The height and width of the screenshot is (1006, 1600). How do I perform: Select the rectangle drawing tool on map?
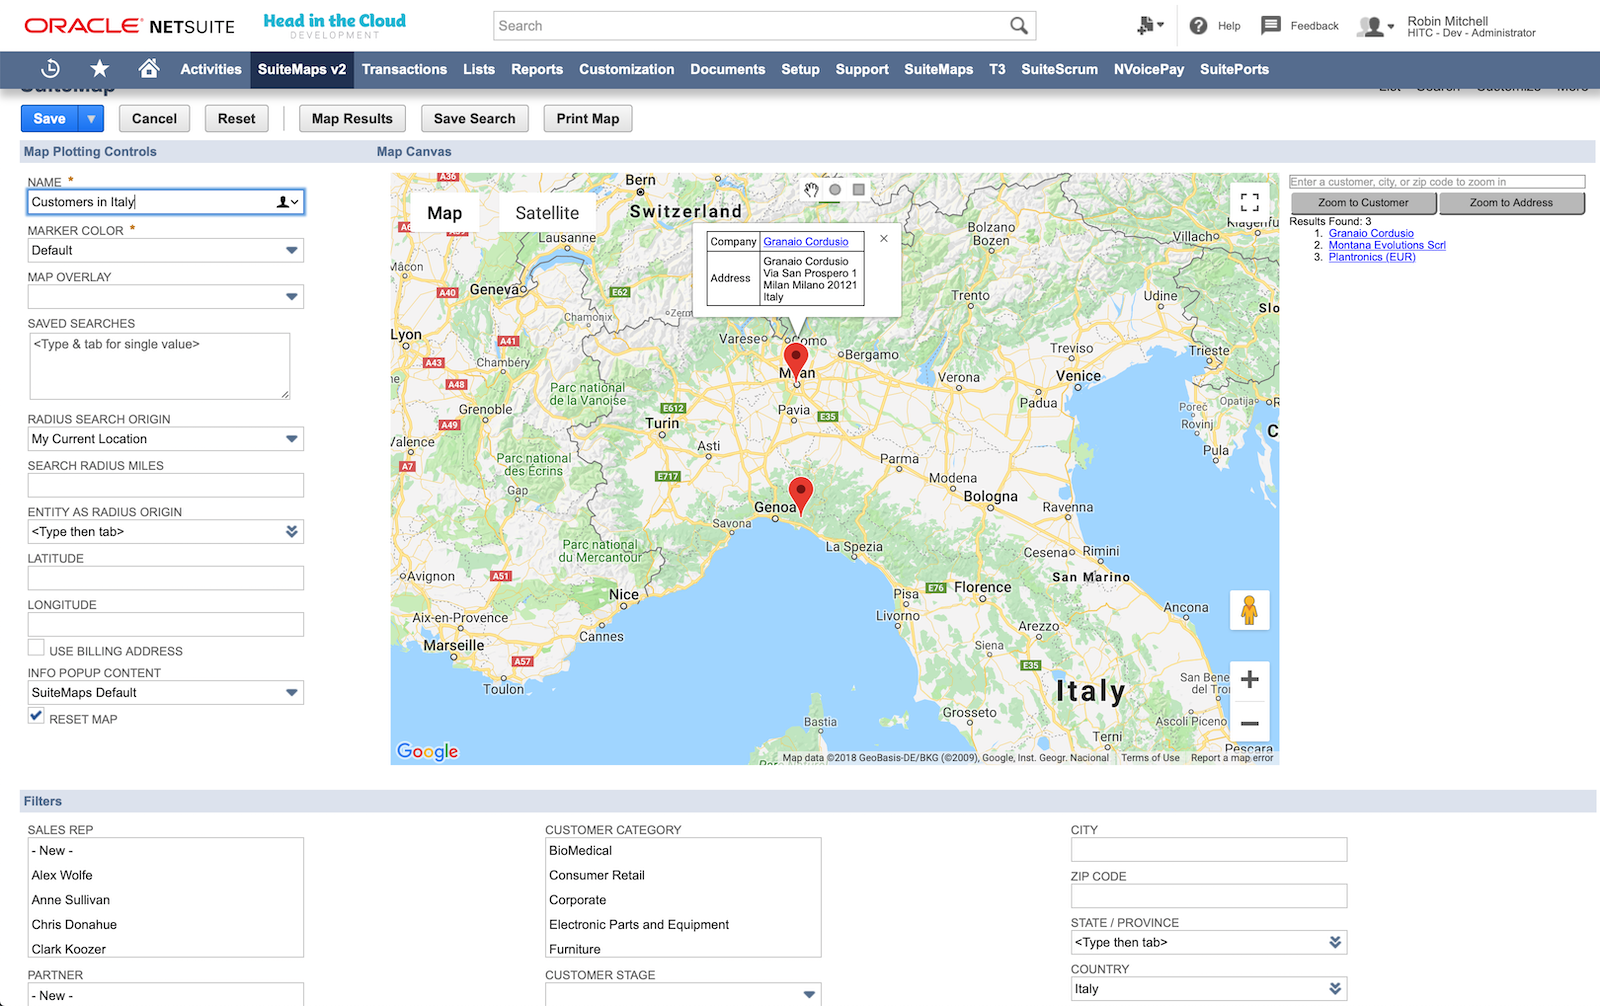click(x=858, y=190)
